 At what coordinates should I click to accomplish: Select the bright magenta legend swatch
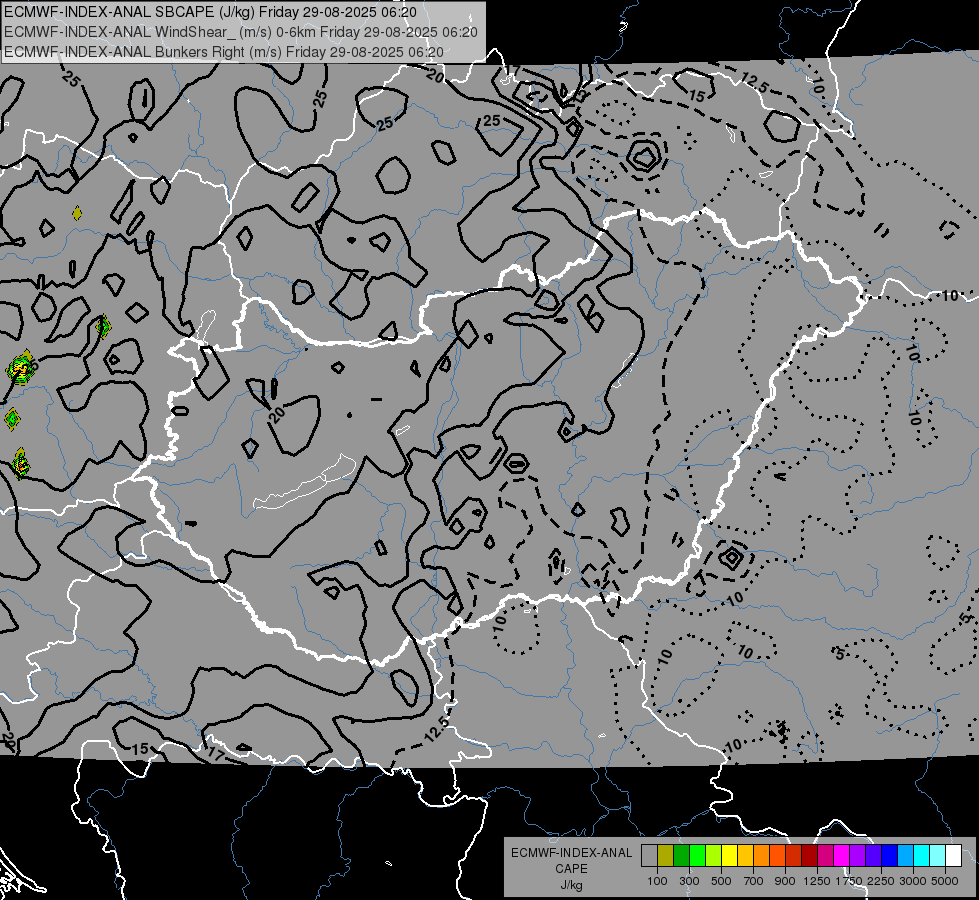tap(842, 856)
